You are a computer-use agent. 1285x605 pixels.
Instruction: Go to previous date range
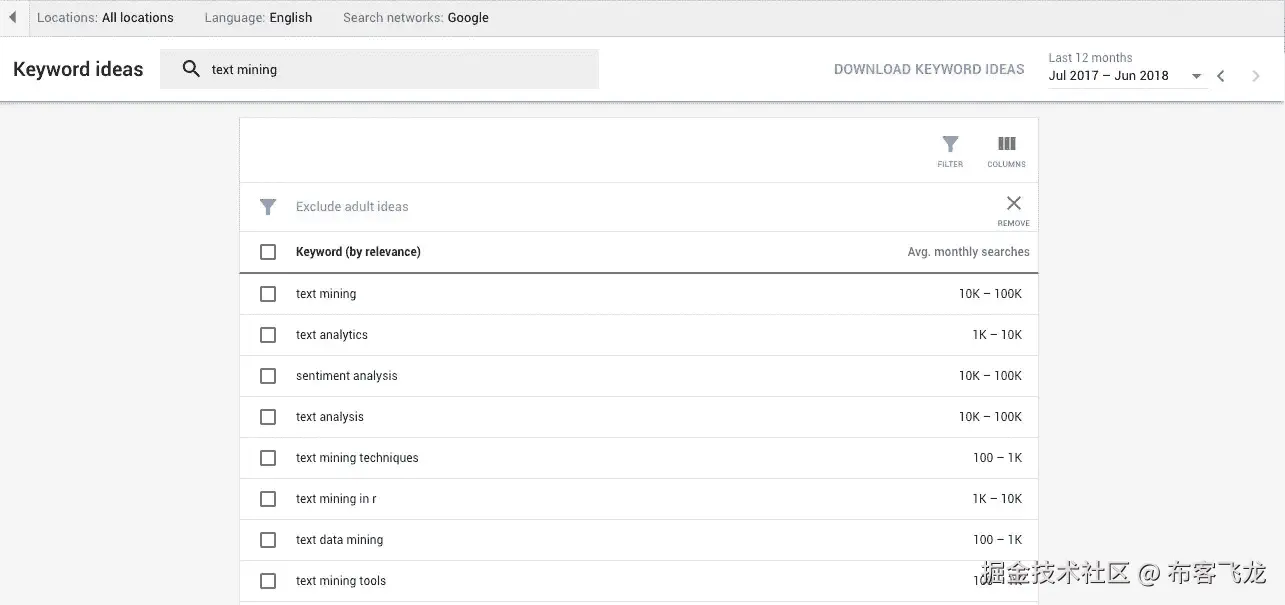coord(1221,76)
